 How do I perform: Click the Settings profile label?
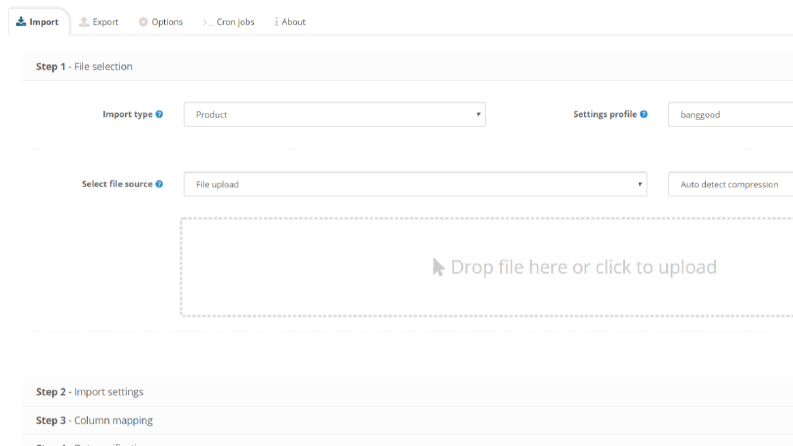pyautogui.click(x=605, y=114)
